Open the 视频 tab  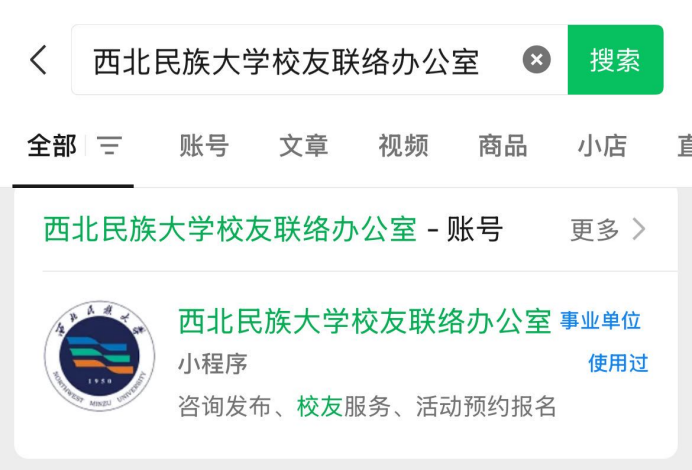click(403, 145)
